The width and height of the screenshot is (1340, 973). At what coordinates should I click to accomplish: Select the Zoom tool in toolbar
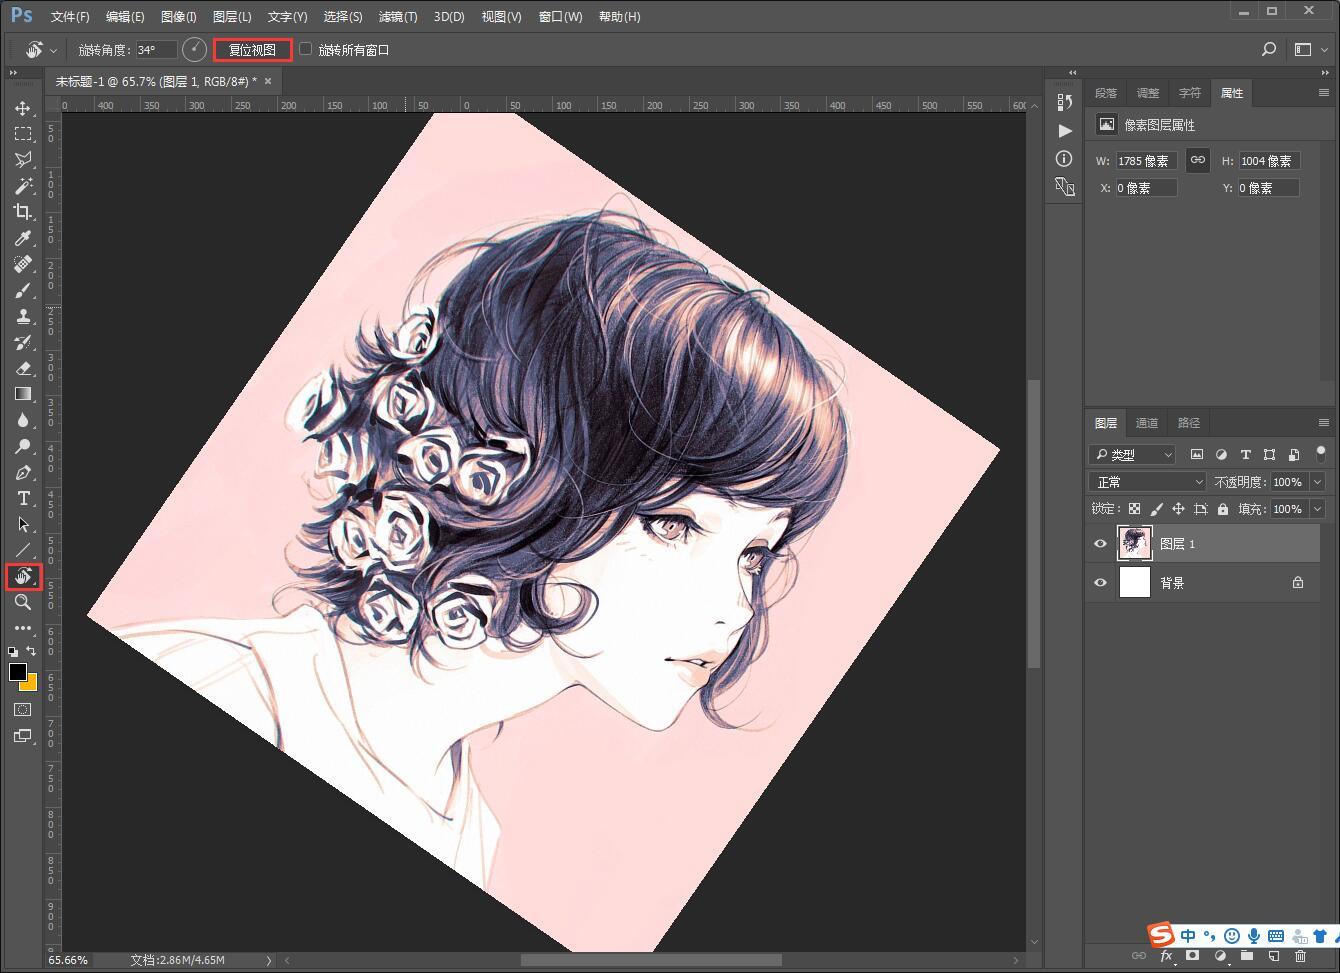(x=22, y=602)
